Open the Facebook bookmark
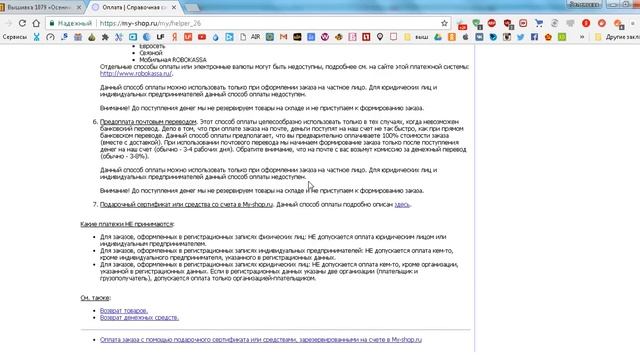640x360 pixels. tap(534, 37)
